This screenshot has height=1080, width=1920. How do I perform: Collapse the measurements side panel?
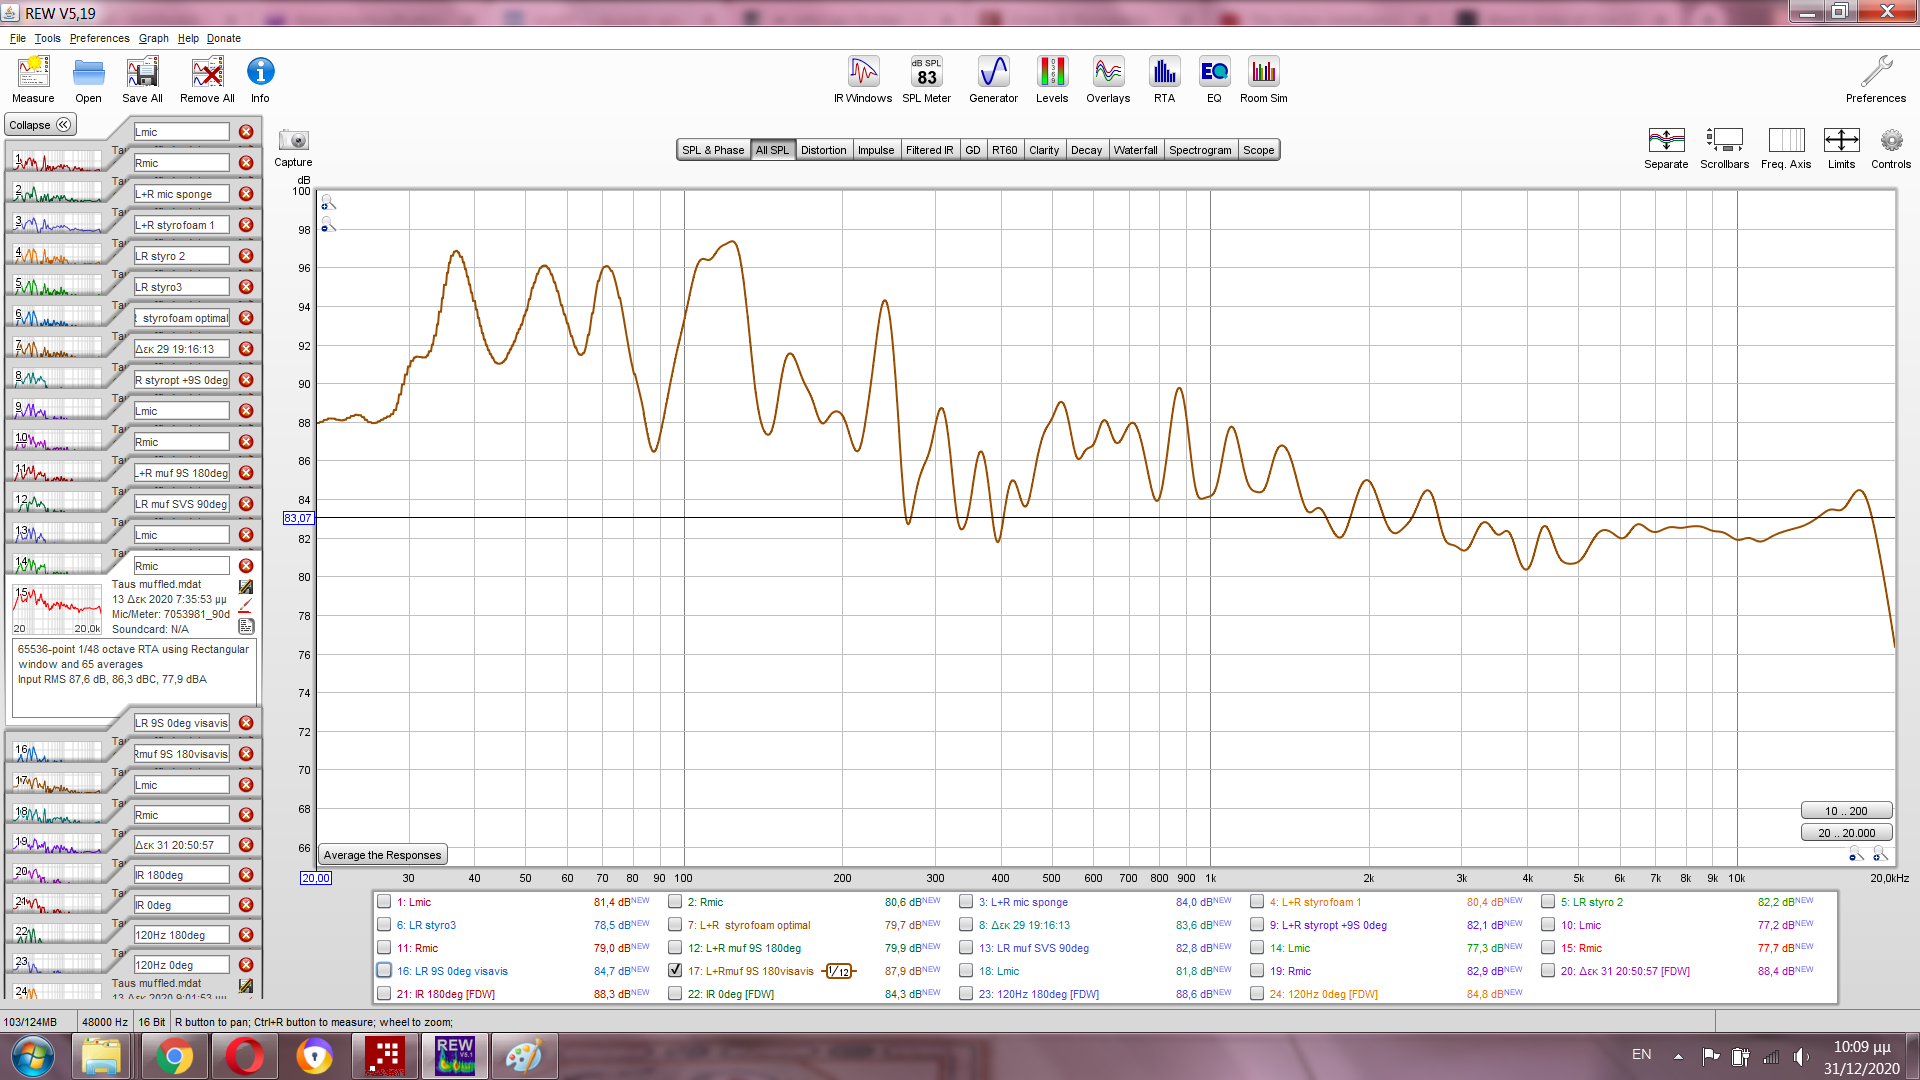[40, 125]
